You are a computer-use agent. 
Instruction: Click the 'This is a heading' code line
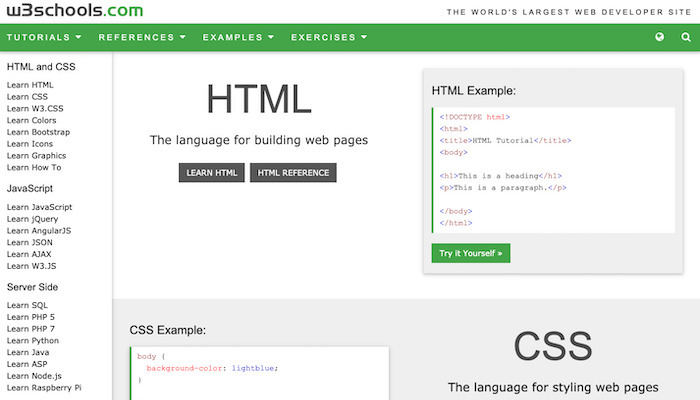click(x=500, y=176)
